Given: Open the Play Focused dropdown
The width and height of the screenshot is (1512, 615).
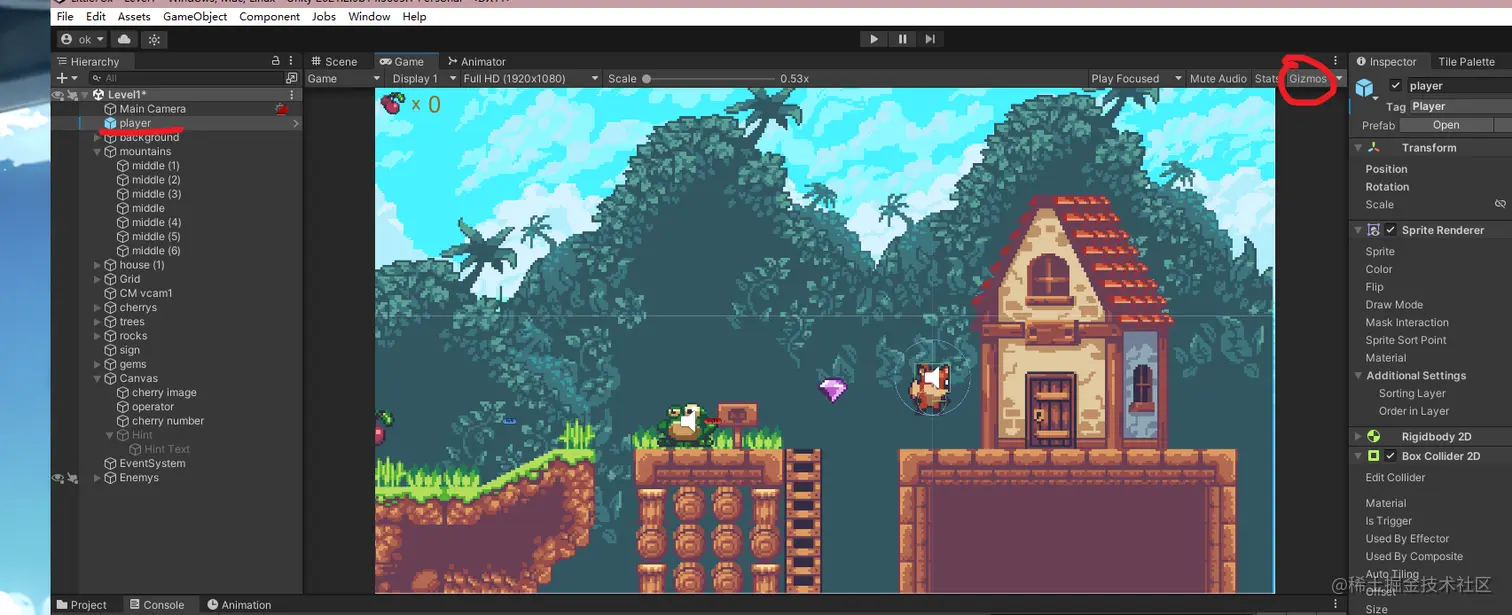Looking at the screenshot, I should [x=1136, y=78].
